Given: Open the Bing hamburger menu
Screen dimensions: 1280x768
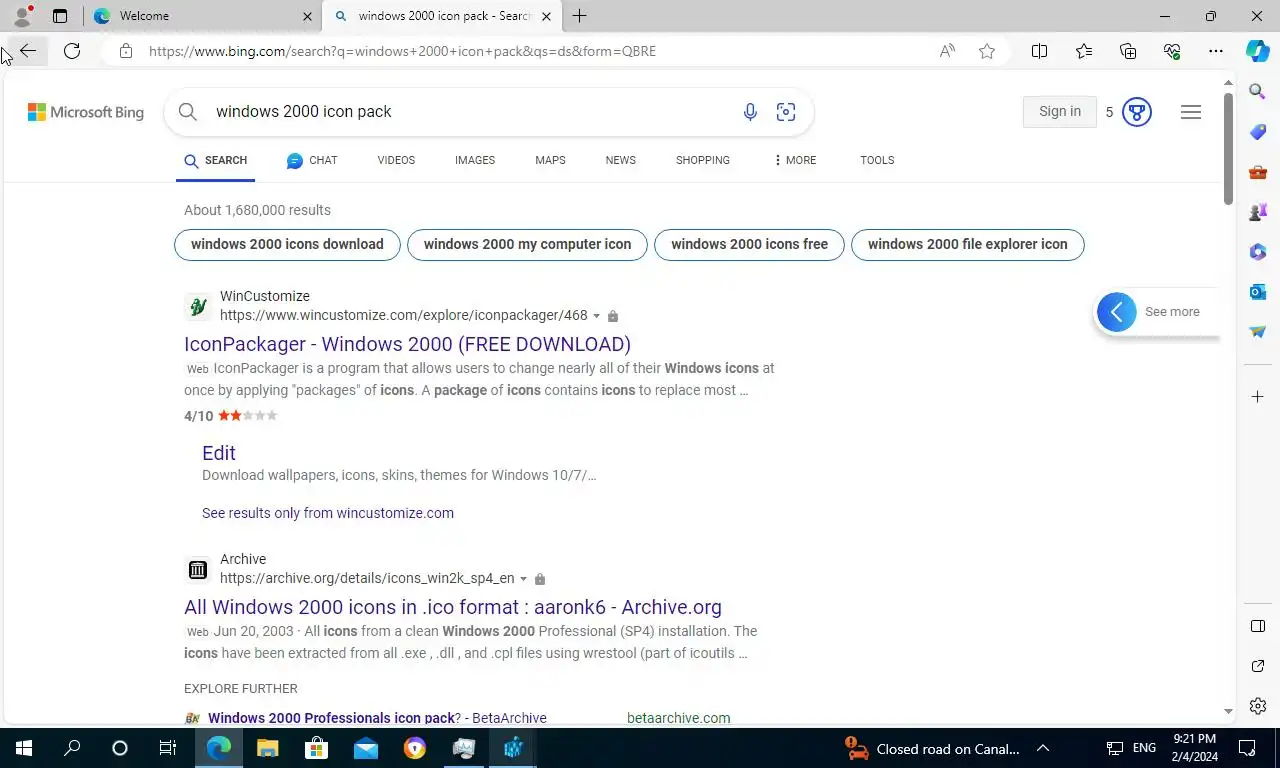Looking at the screenshot, I should point(1191,112).
